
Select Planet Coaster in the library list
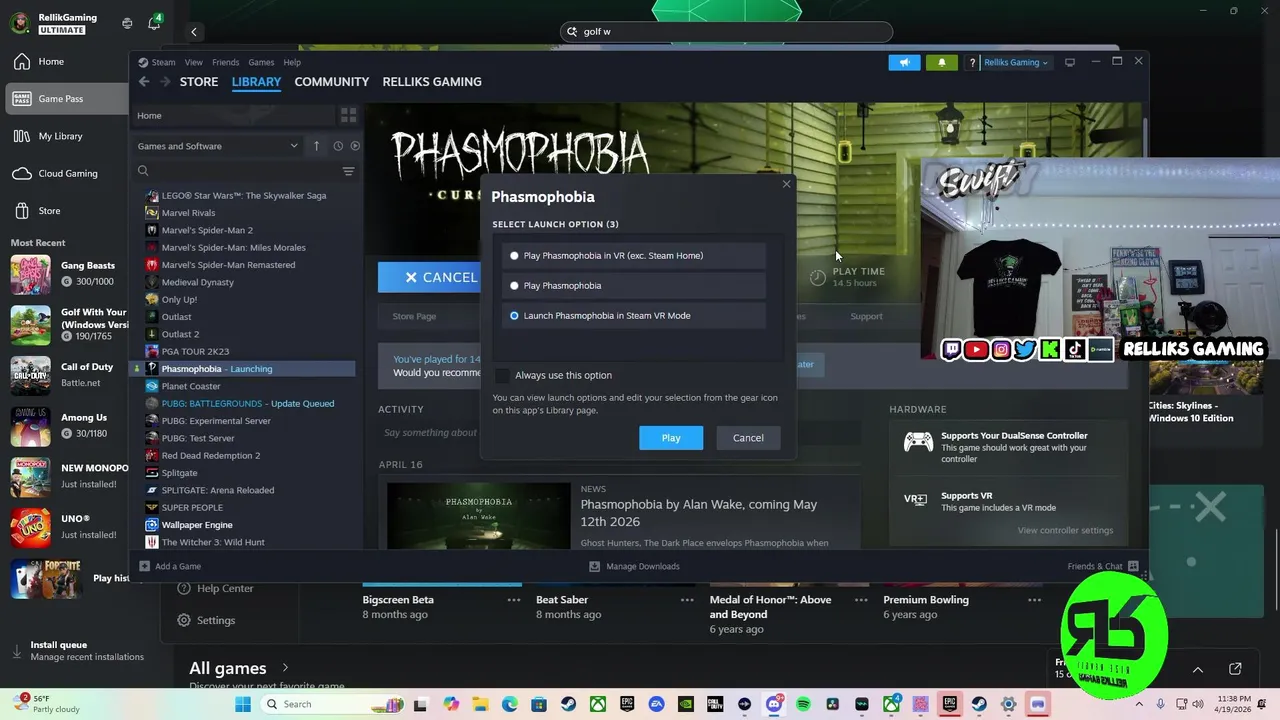tap(191, 386)
